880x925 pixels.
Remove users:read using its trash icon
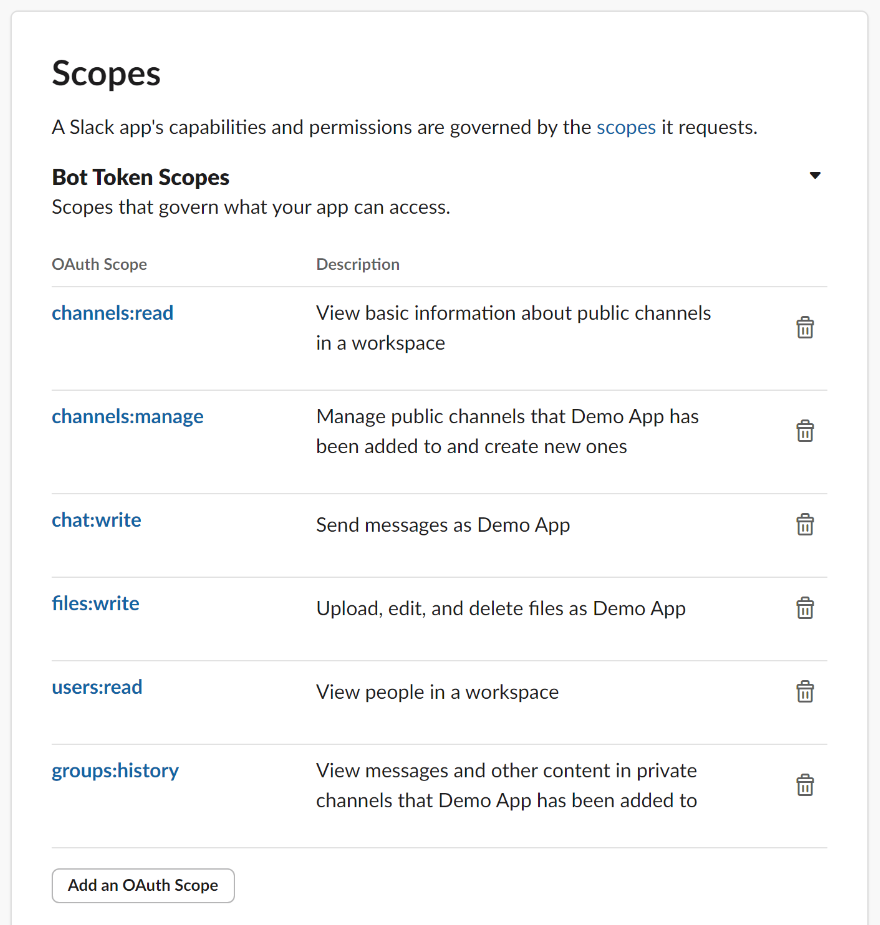pos(804,692)
